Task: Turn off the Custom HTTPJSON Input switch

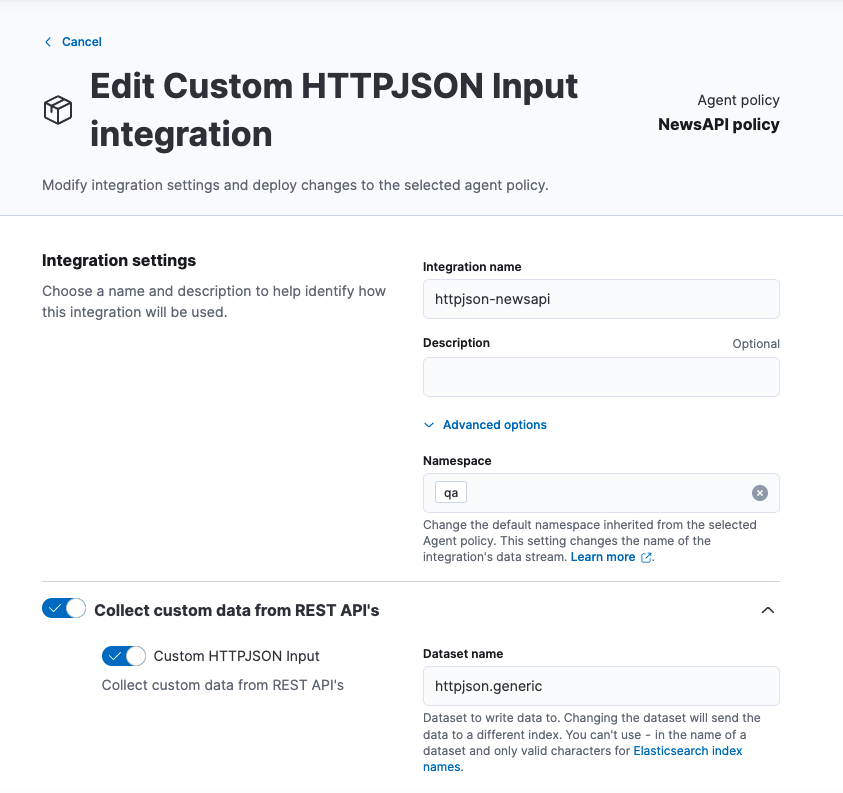Action: pyautogui.click(x=123, y=655)
